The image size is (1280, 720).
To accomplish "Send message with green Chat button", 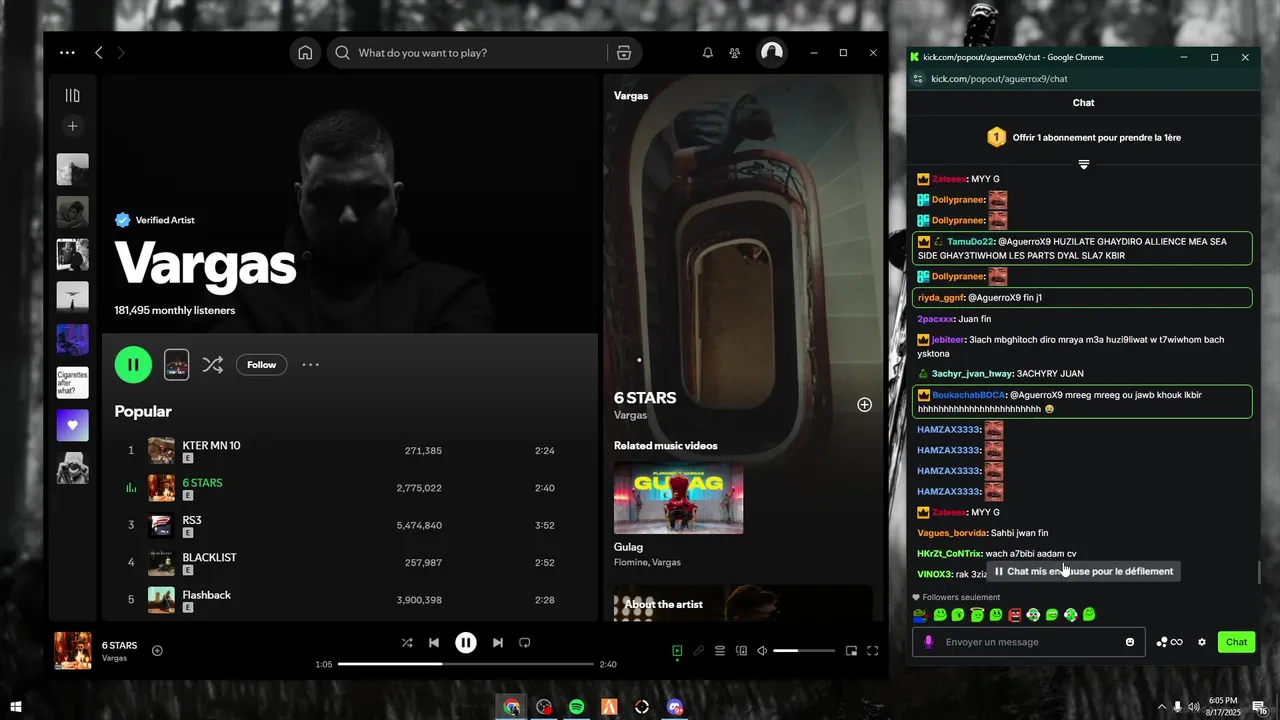I will click(1237, 642).
